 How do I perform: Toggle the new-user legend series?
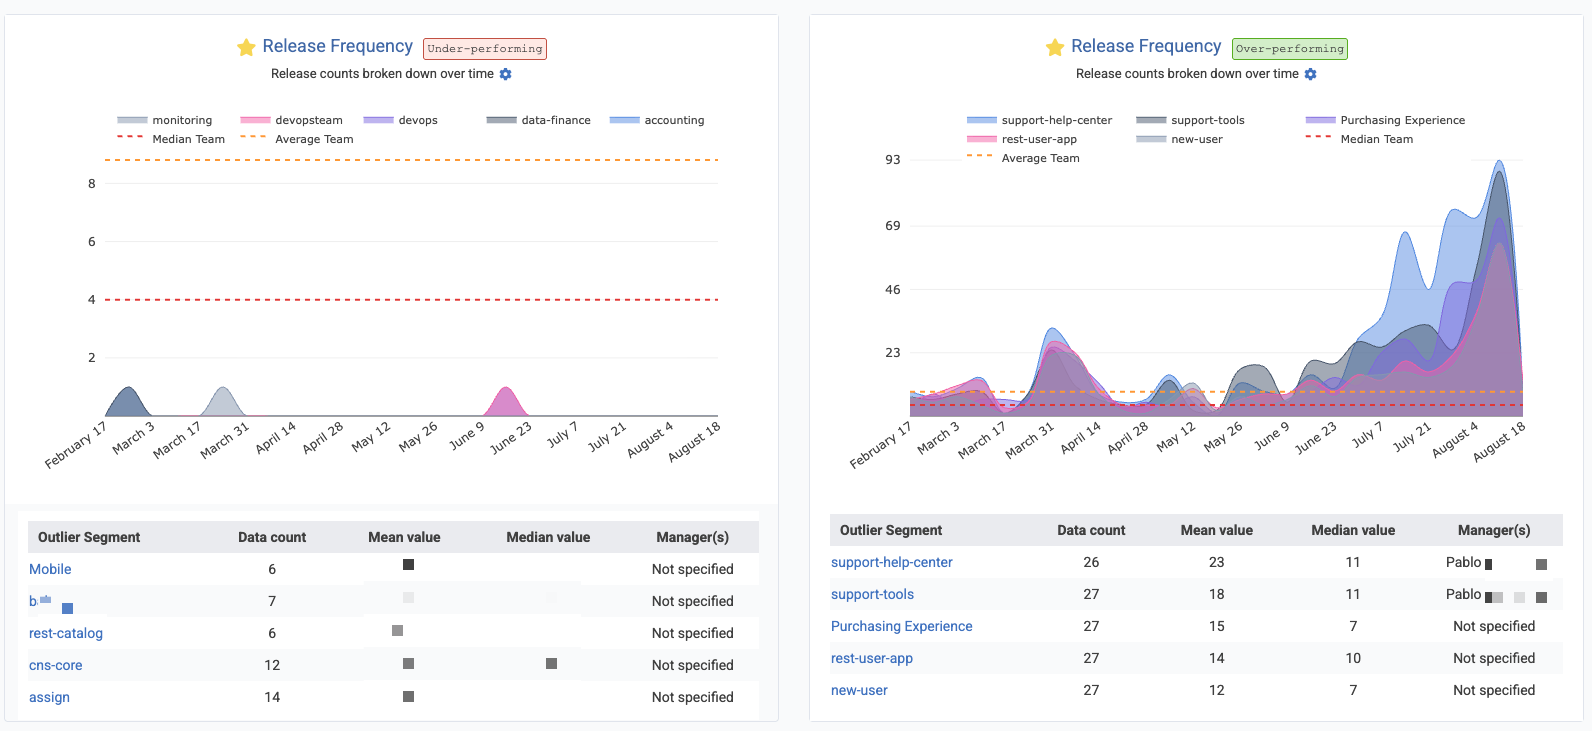[1196, 139]
